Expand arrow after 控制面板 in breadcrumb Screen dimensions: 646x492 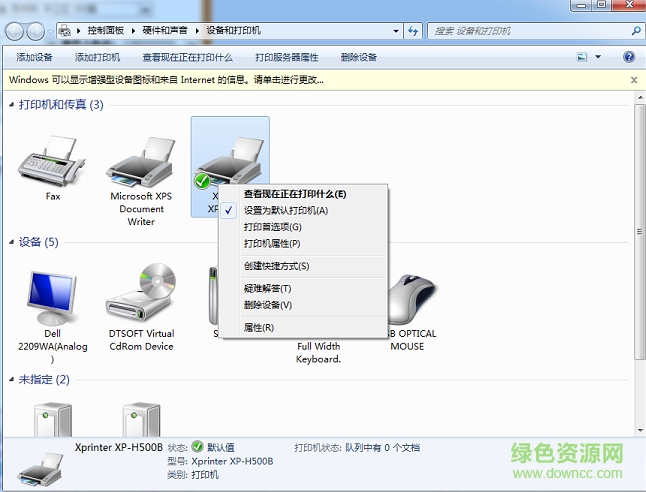pos(133,31)
